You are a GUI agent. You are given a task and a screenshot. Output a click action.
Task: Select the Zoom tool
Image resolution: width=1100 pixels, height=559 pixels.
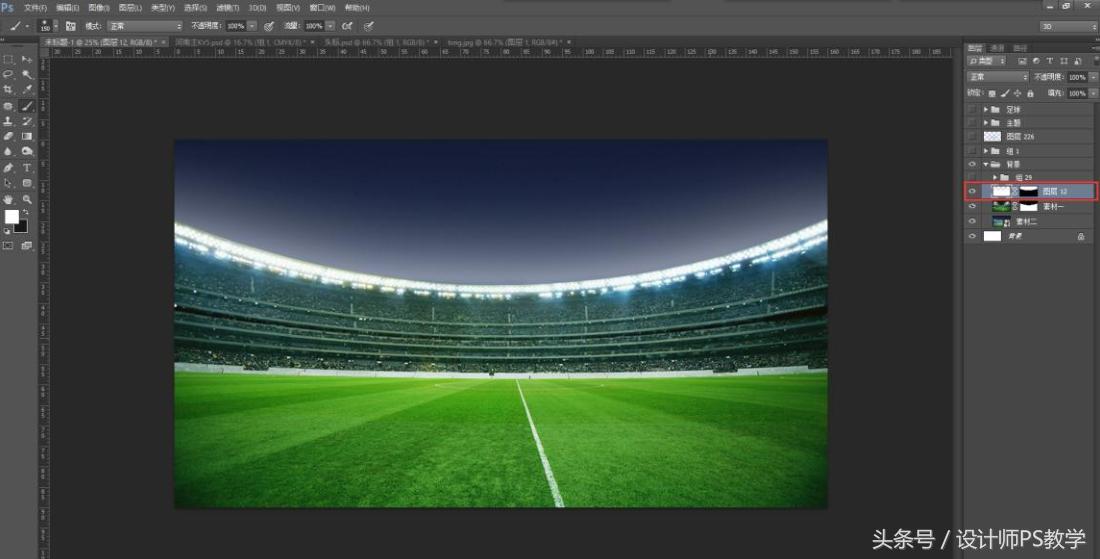(27, 200)
